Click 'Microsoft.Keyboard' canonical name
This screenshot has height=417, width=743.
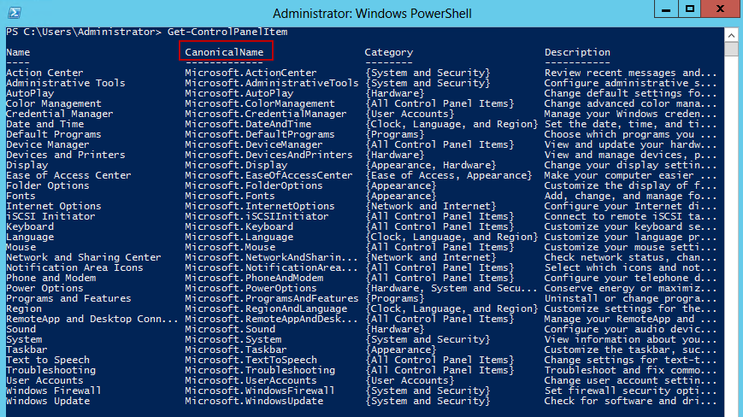tap(239, 227)
